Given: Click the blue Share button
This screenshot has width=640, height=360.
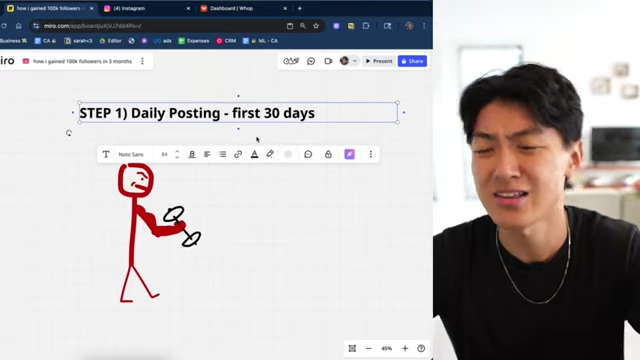Looking at the screenshot, I should pos(412,61).
